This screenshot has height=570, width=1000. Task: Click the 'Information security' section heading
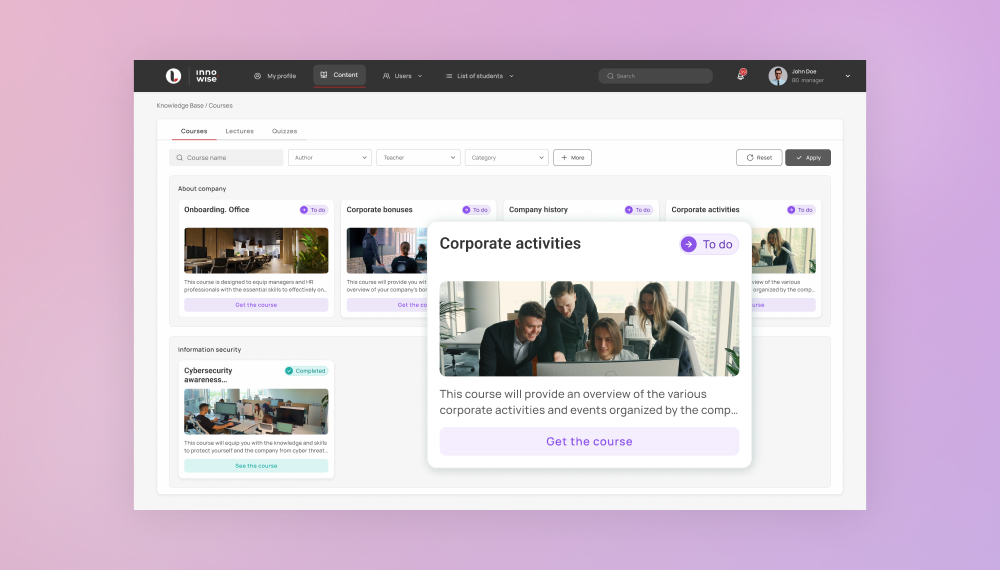[209, 349]
